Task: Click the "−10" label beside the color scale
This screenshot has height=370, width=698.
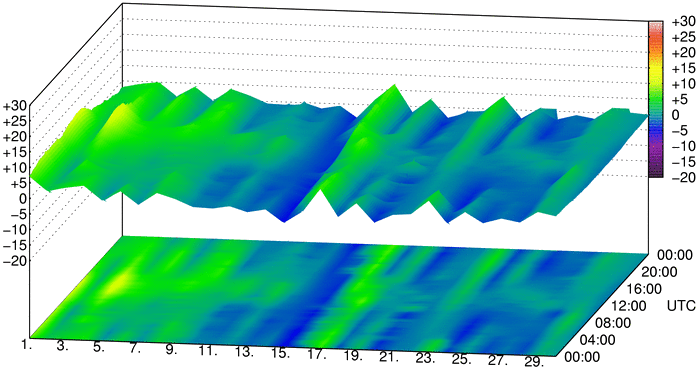Action: pos(683,146)
